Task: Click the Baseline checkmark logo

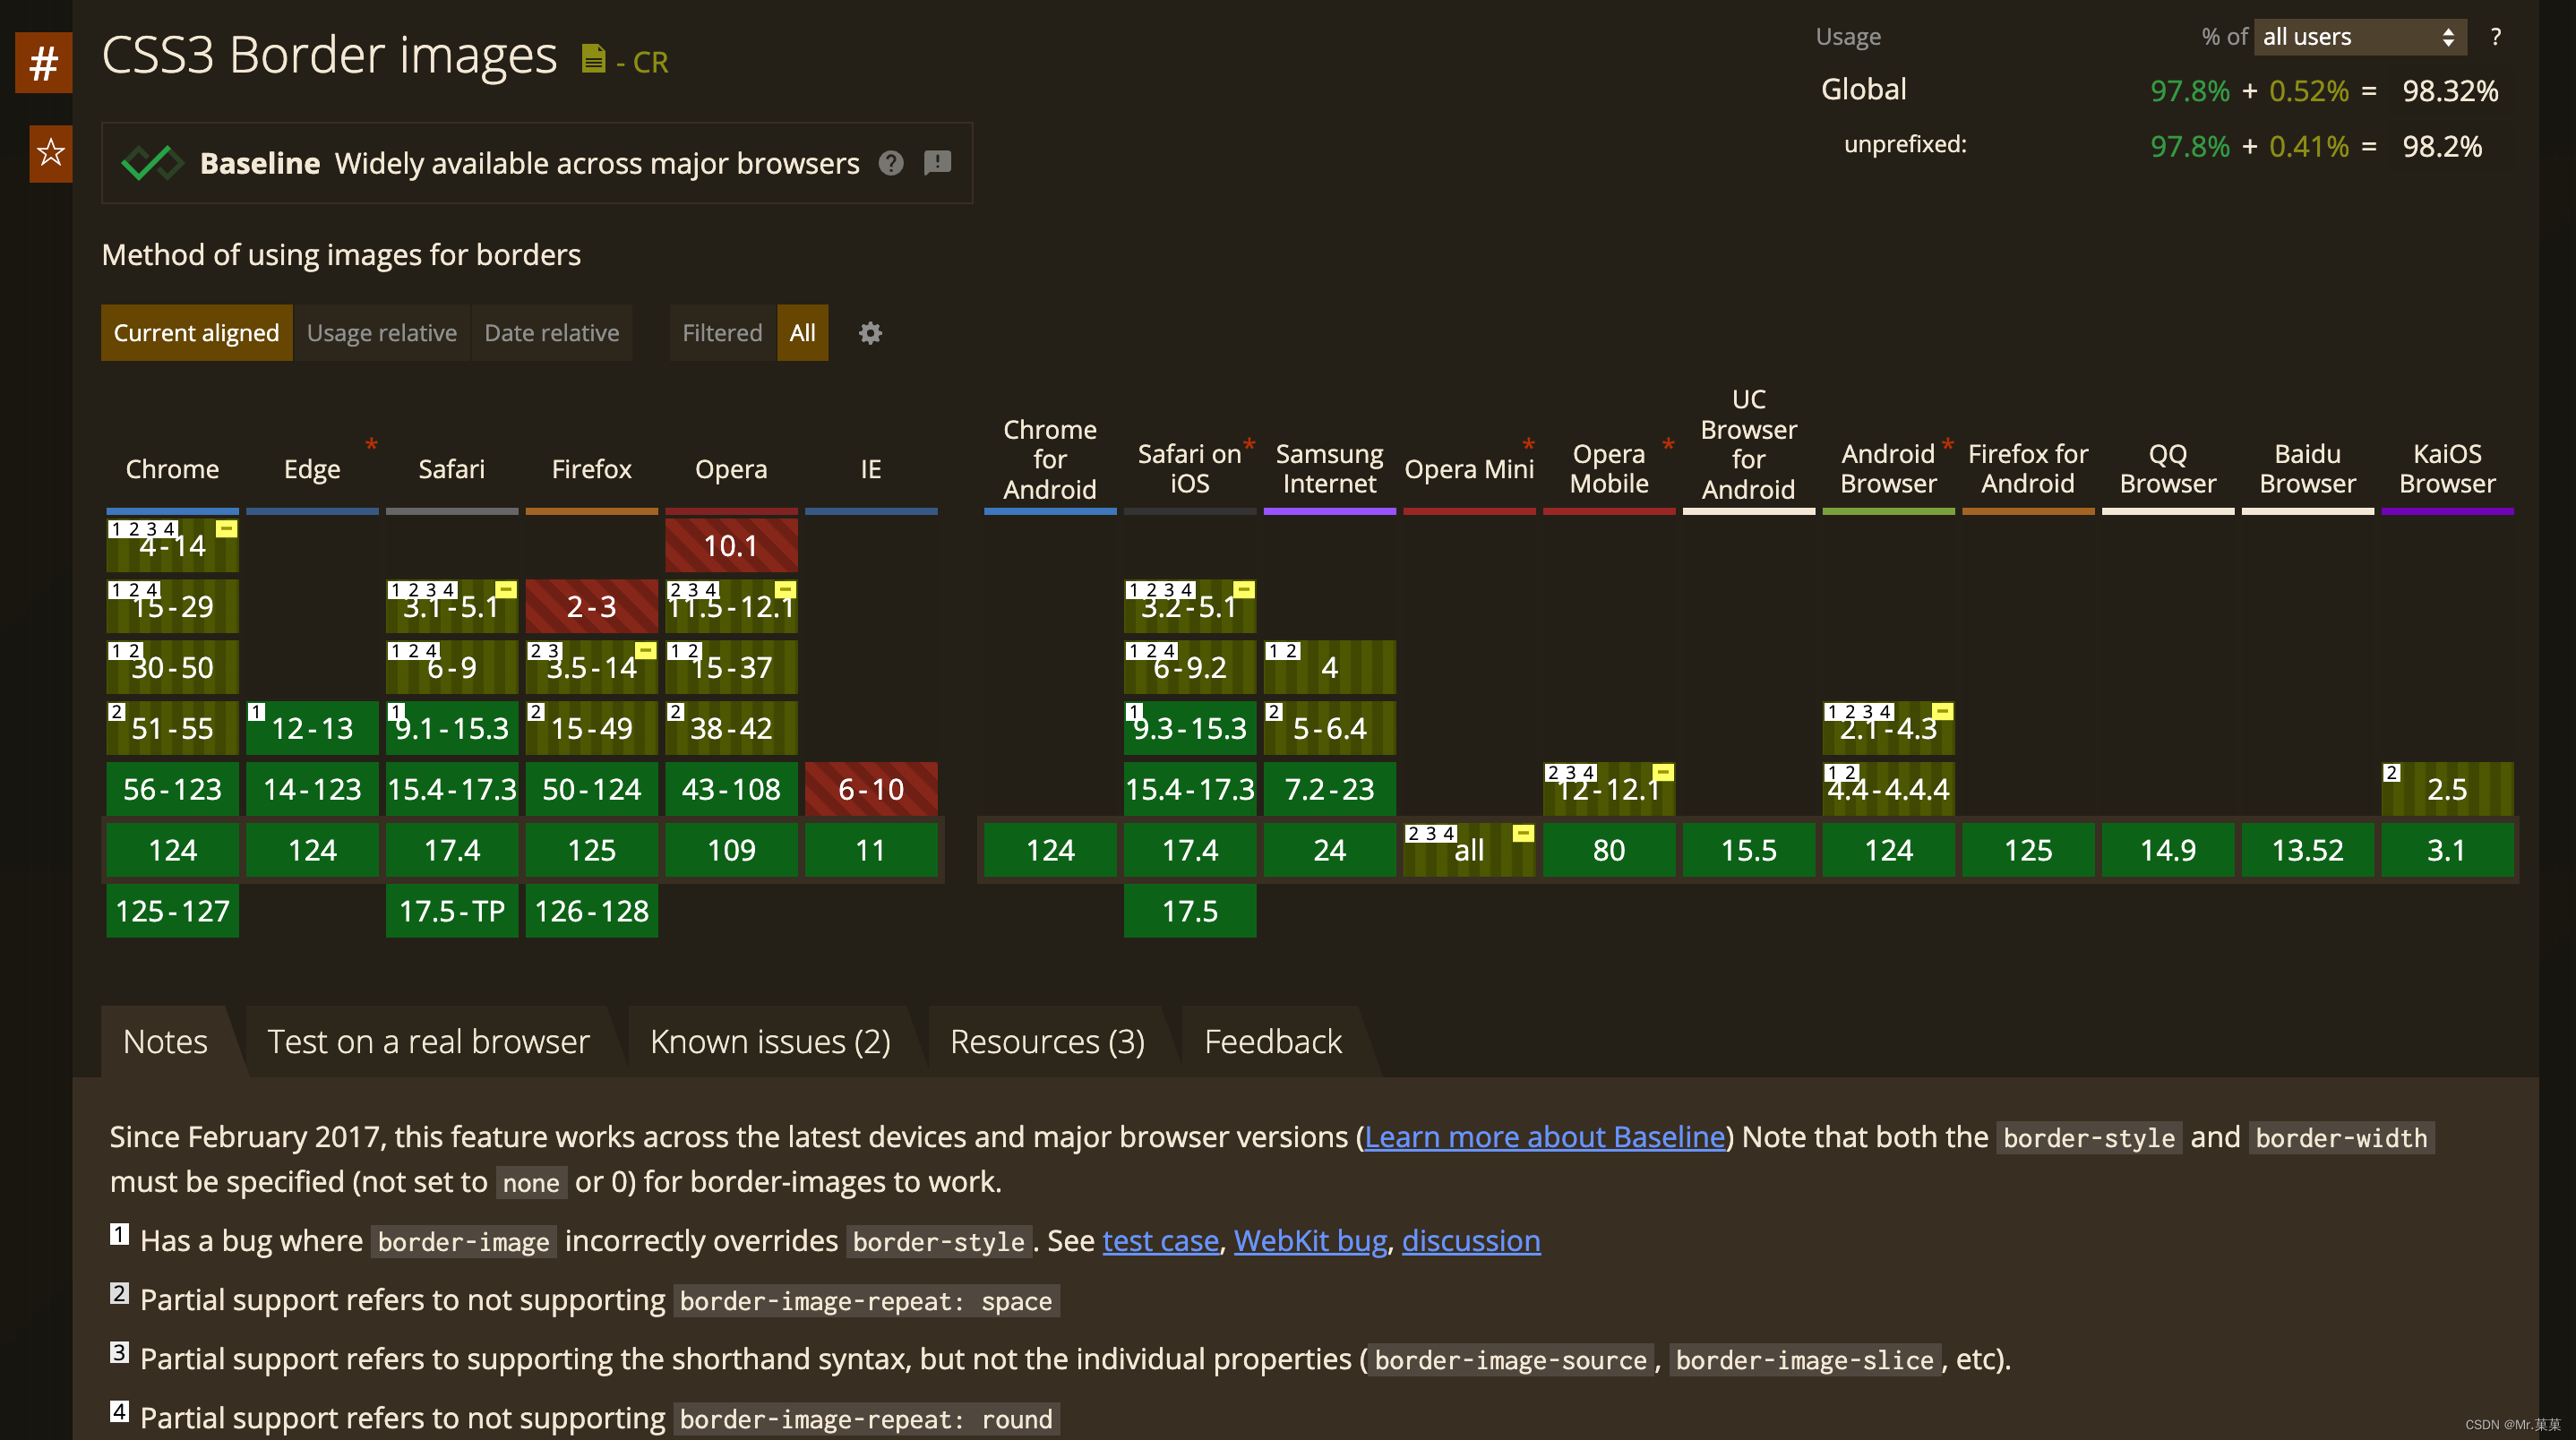Action: coord(152,162)
